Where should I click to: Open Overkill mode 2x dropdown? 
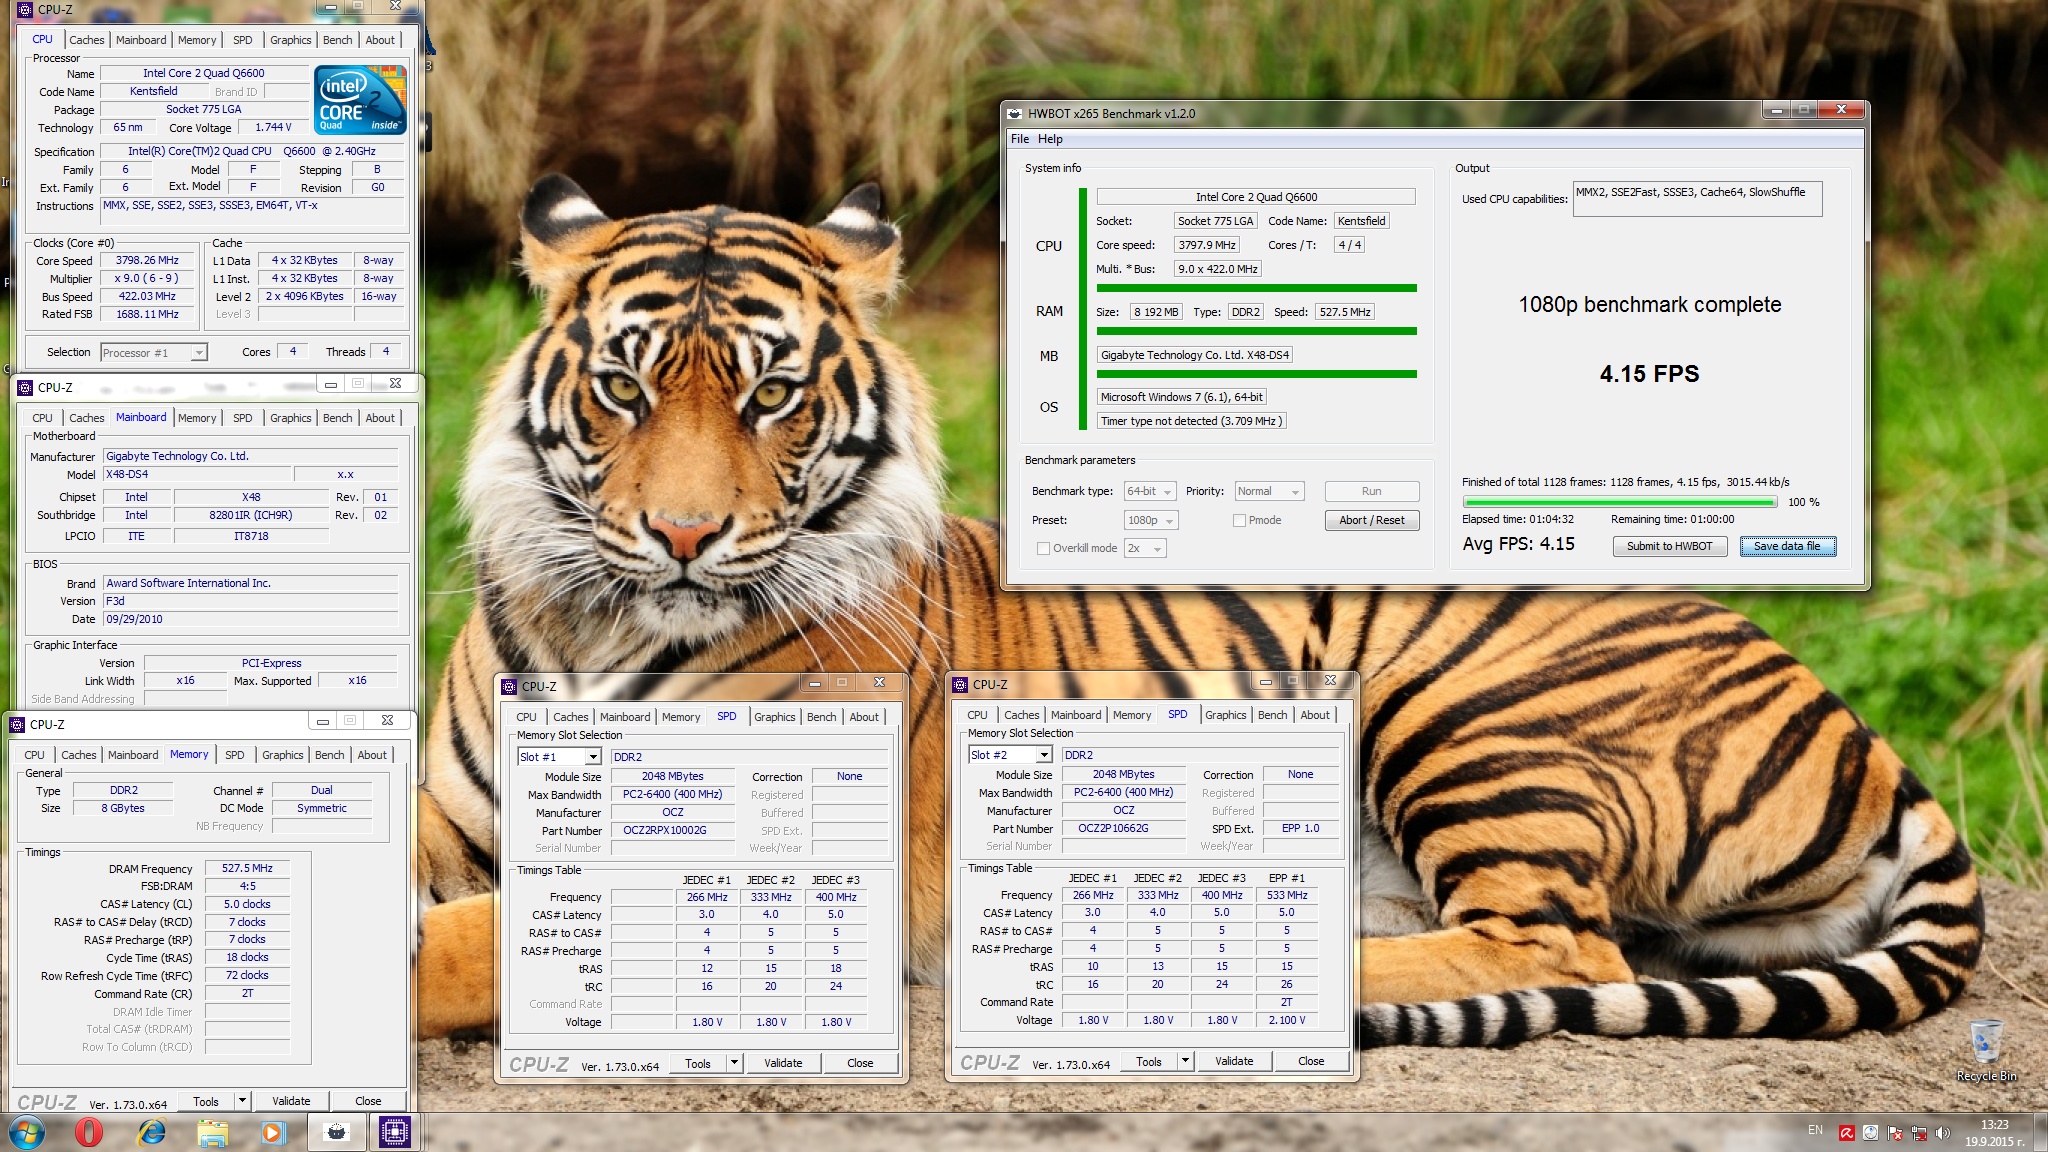(x=1145, y=548)
